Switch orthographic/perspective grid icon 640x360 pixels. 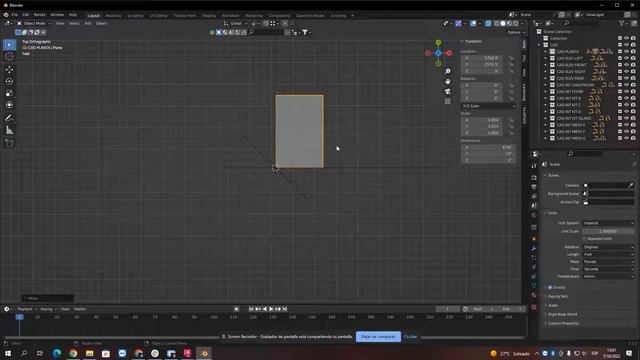coord(448,101)
